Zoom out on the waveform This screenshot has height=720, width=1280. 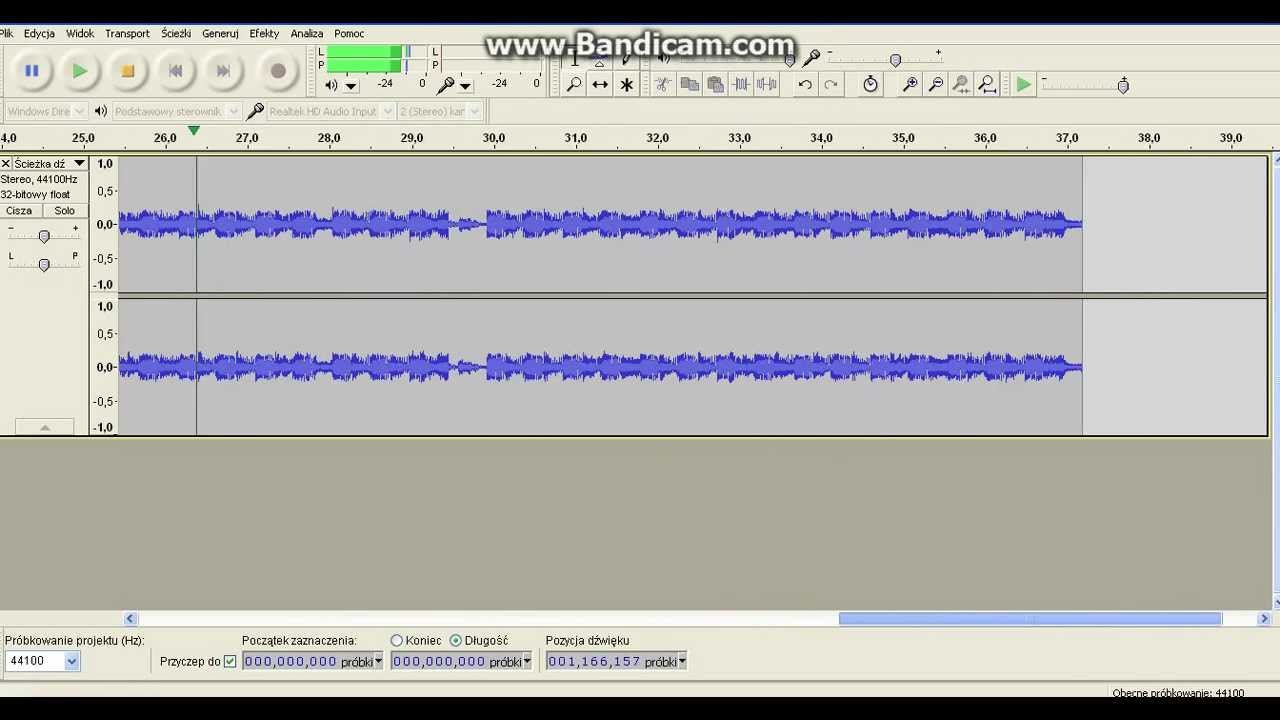[x=935, y=85]
